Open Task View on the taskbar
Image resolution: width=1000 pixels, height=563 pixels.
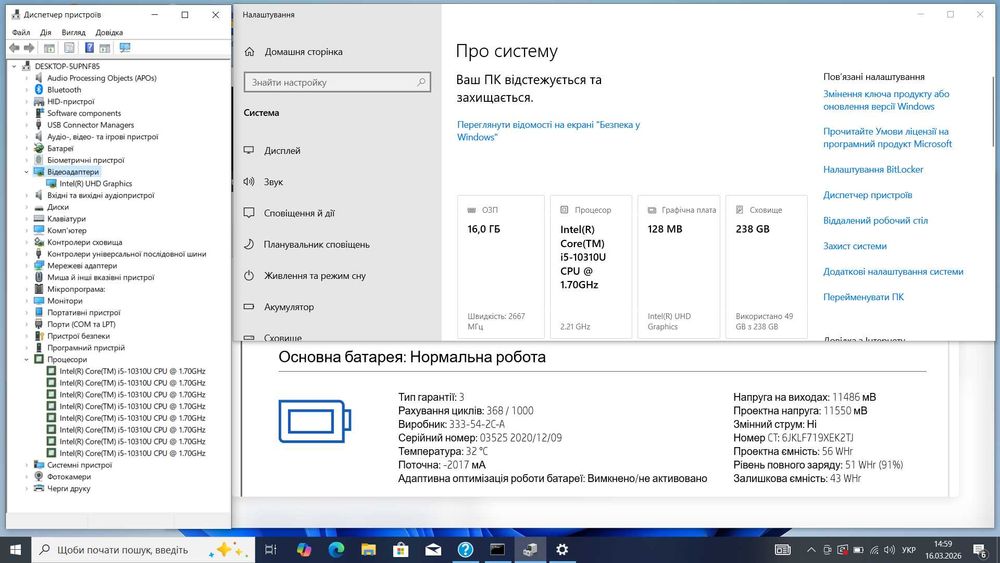[270, 550]
